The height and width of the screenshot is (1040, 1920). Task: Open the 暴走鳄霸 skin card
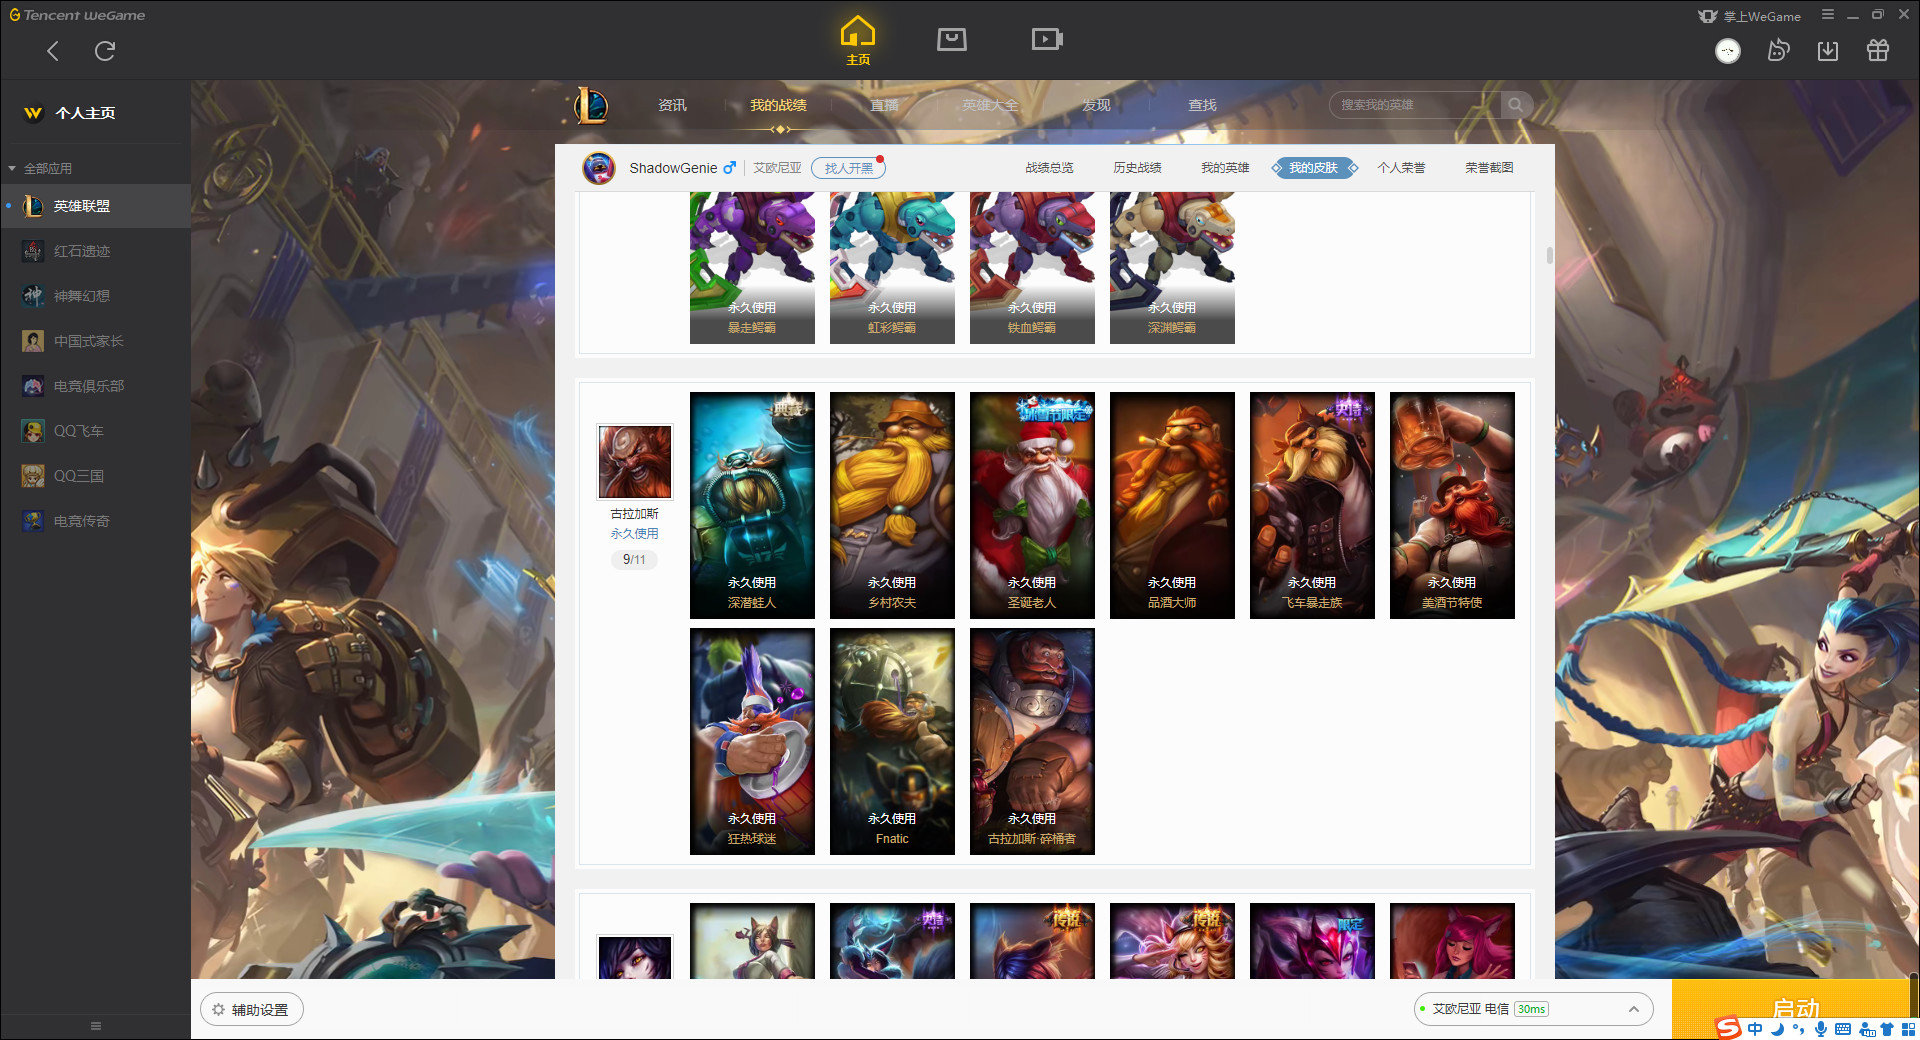pyautogui.click(x=752, y=268)
